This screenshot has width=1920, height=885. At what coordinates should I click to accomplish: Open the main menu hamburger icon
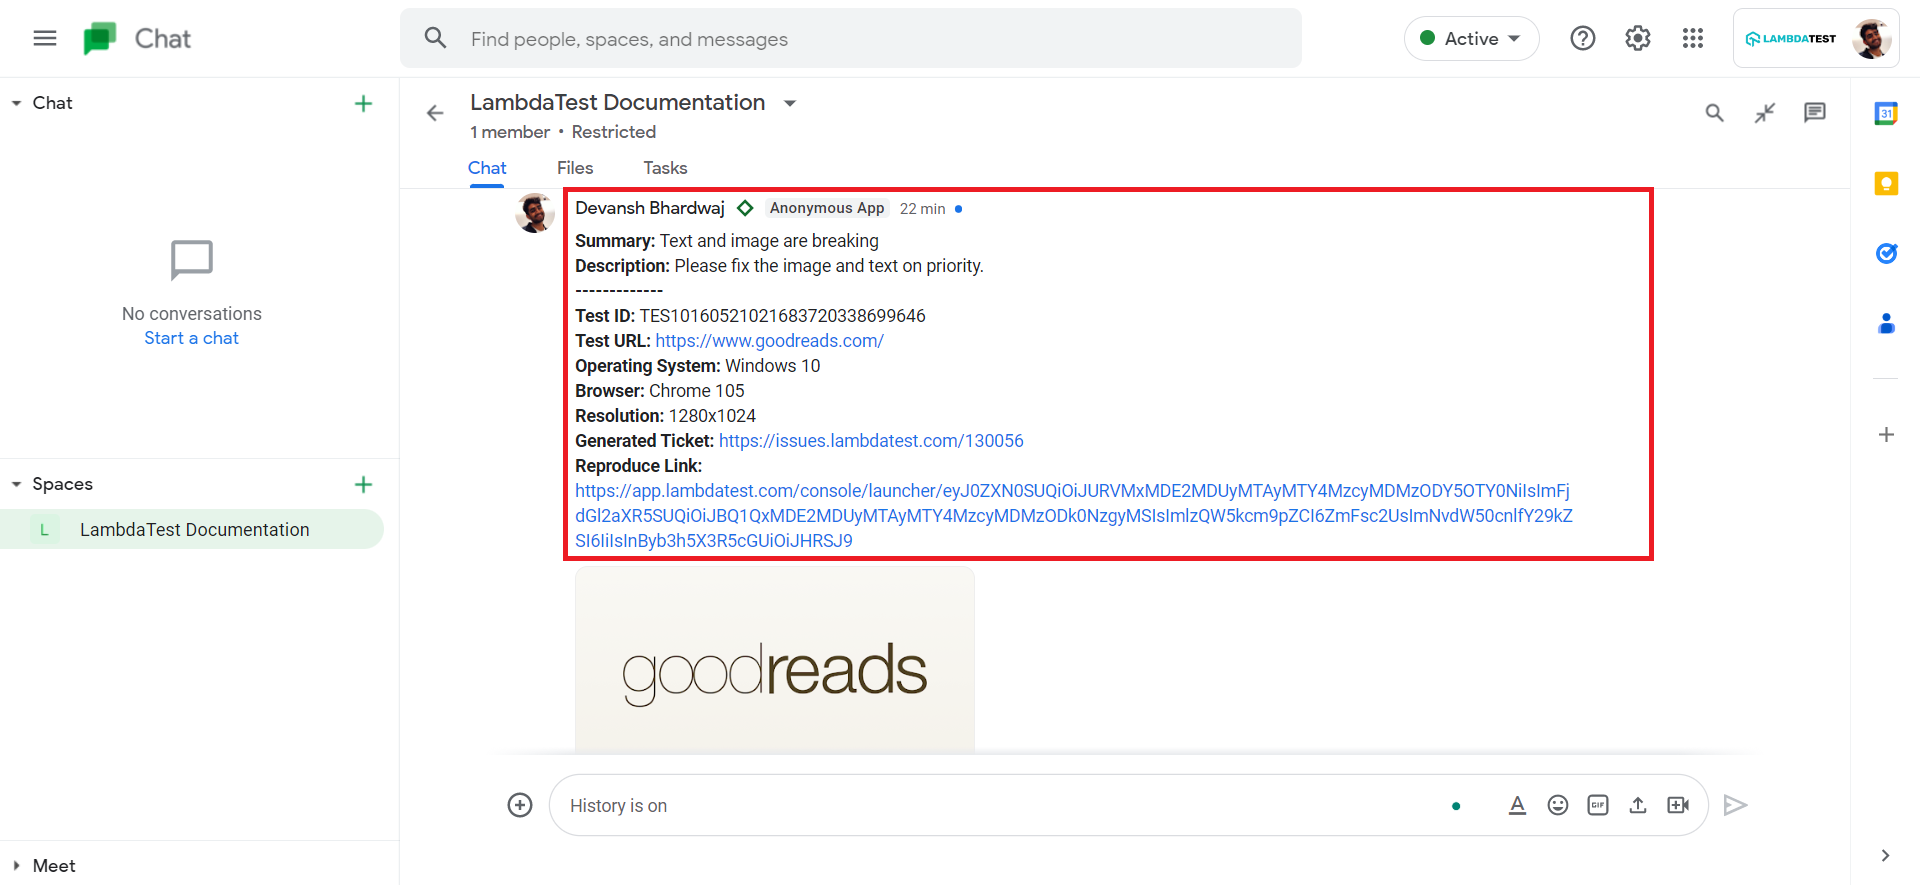point(45,39)
